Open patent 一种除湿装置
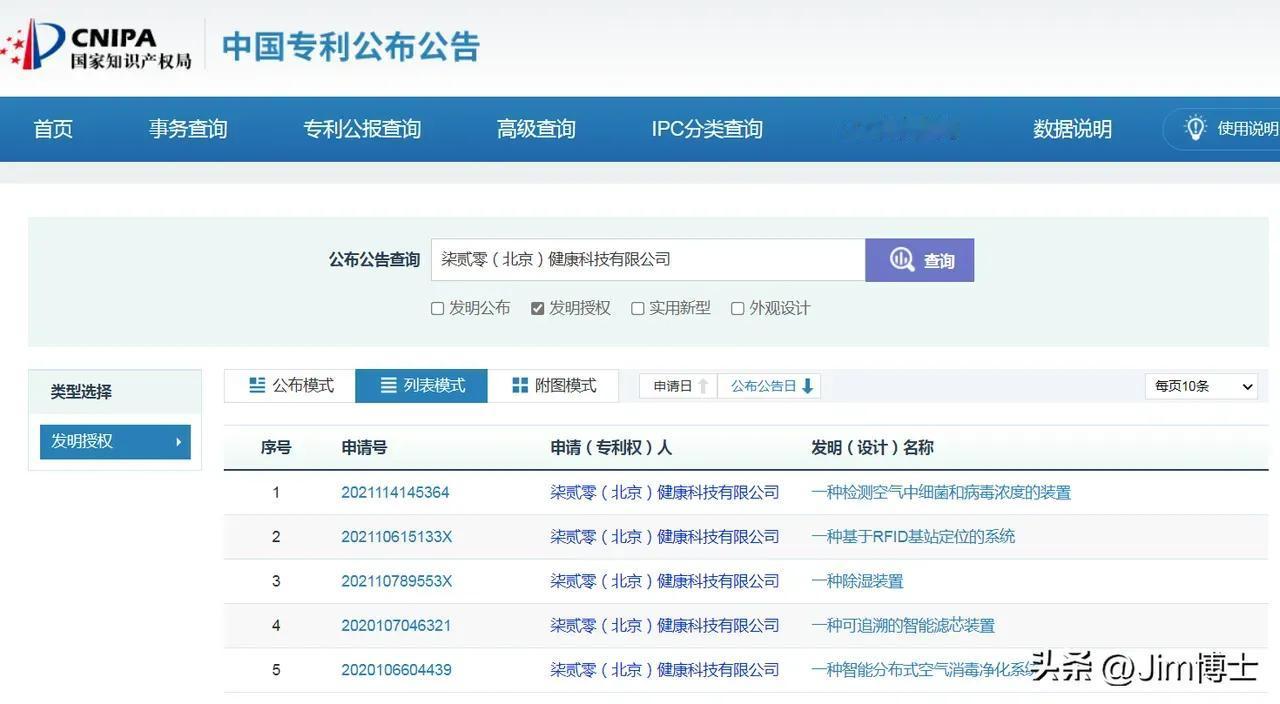 [x=857, y=581]
